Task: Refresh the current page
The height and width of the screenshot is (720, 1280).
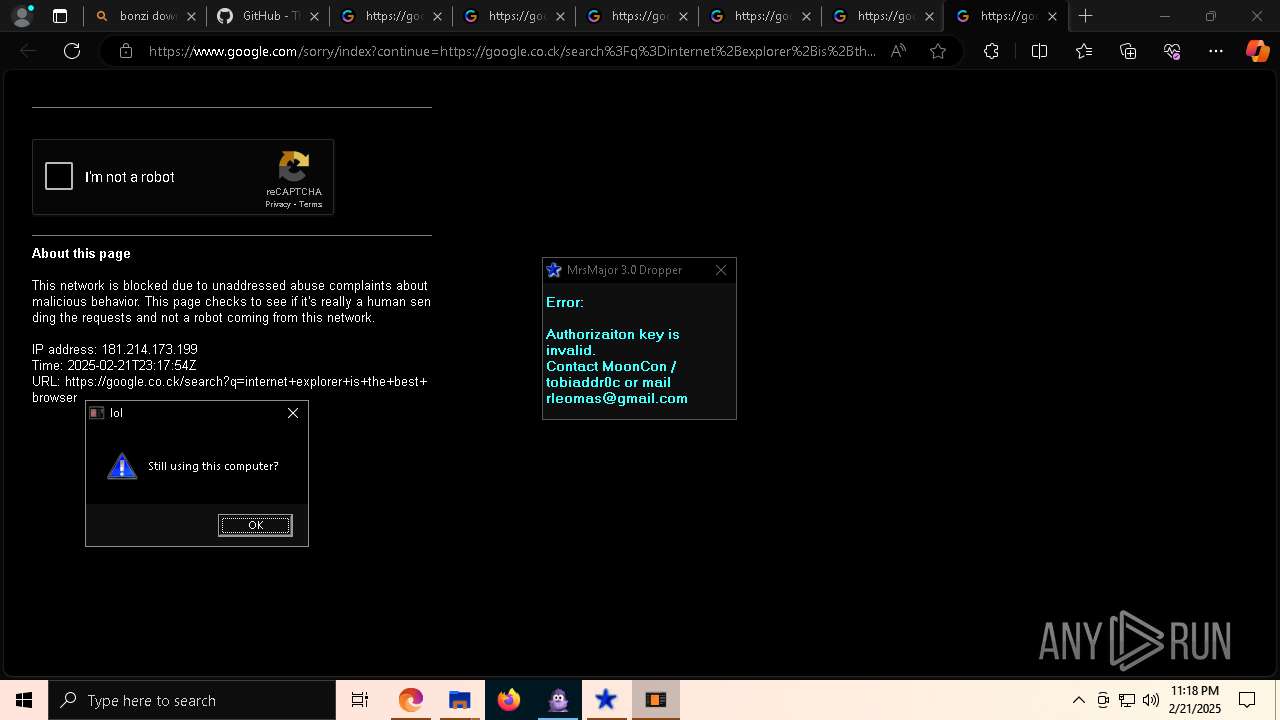Action: tap(72, 51)
